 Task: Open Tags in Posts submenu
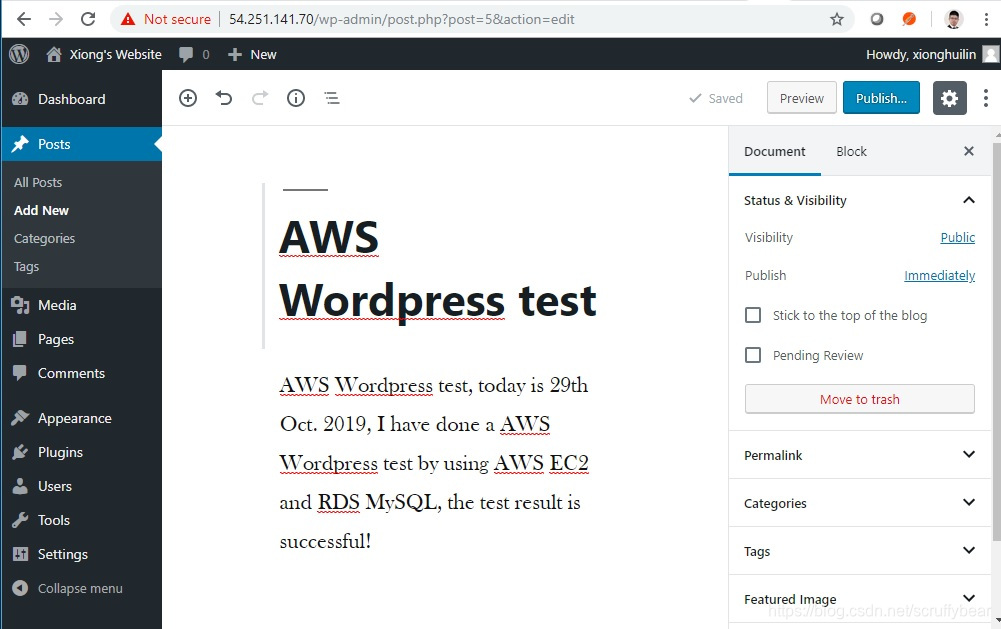point(26,267)
